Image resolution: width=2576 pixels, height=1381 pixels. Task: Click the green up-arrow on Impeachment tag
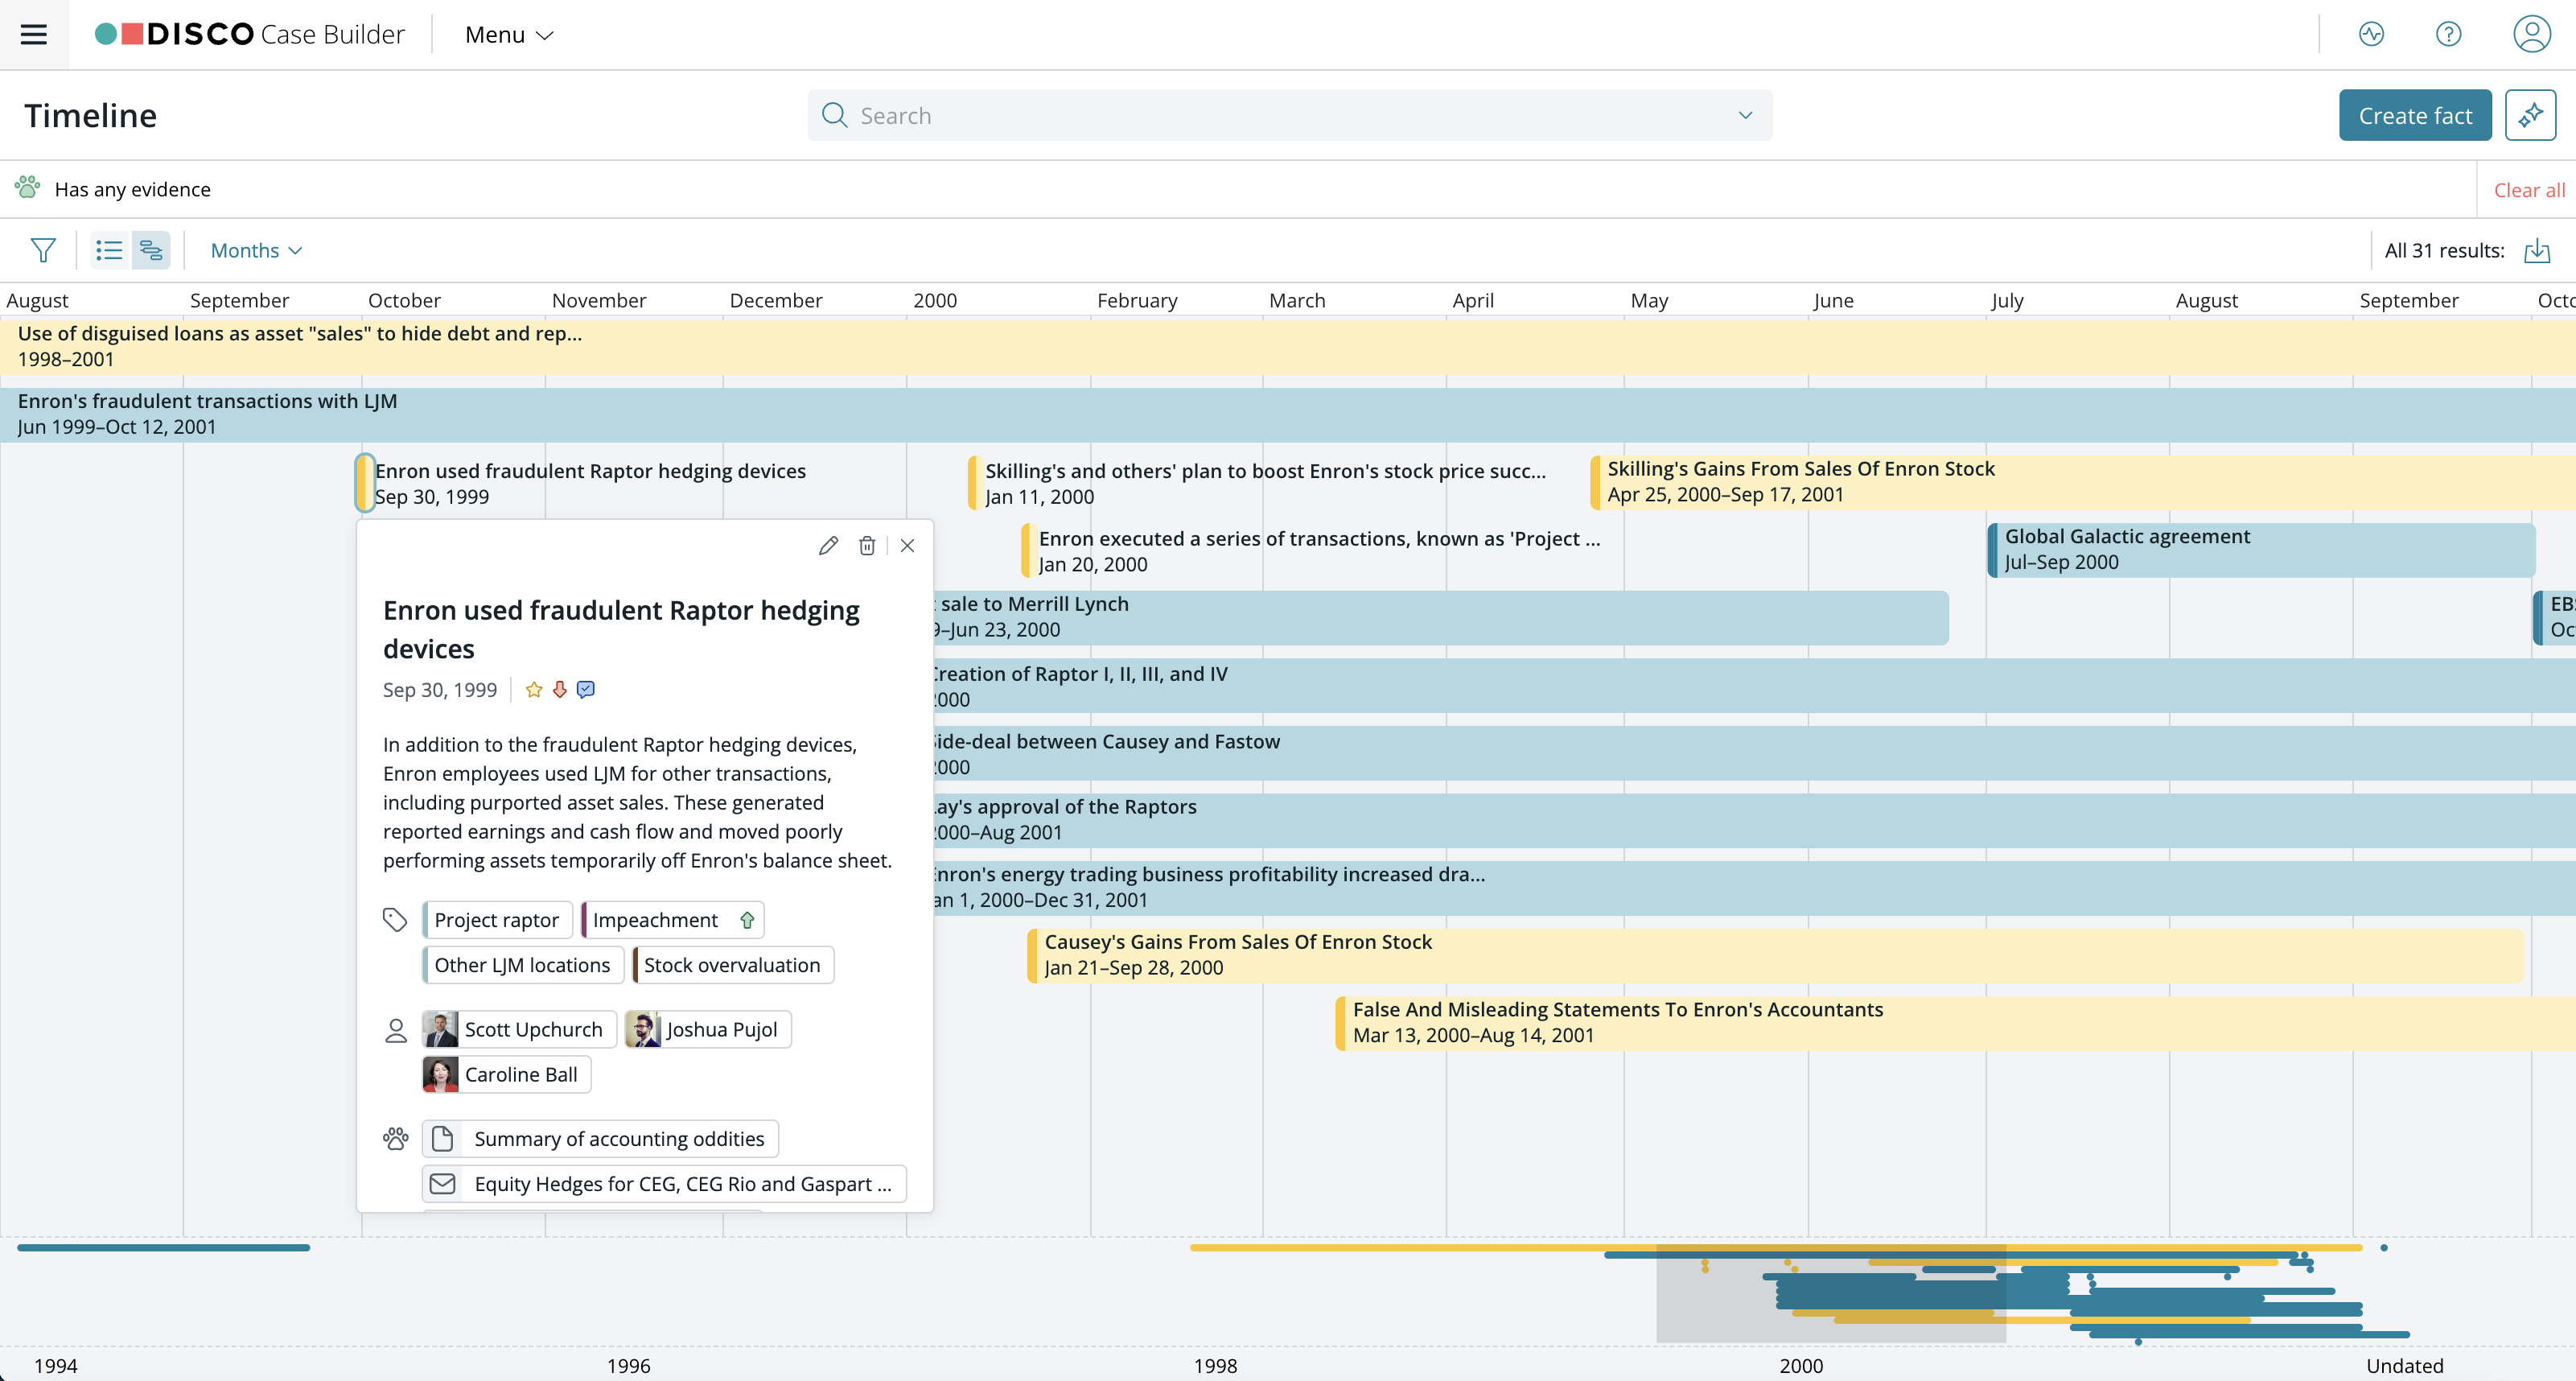click(747, 920)
